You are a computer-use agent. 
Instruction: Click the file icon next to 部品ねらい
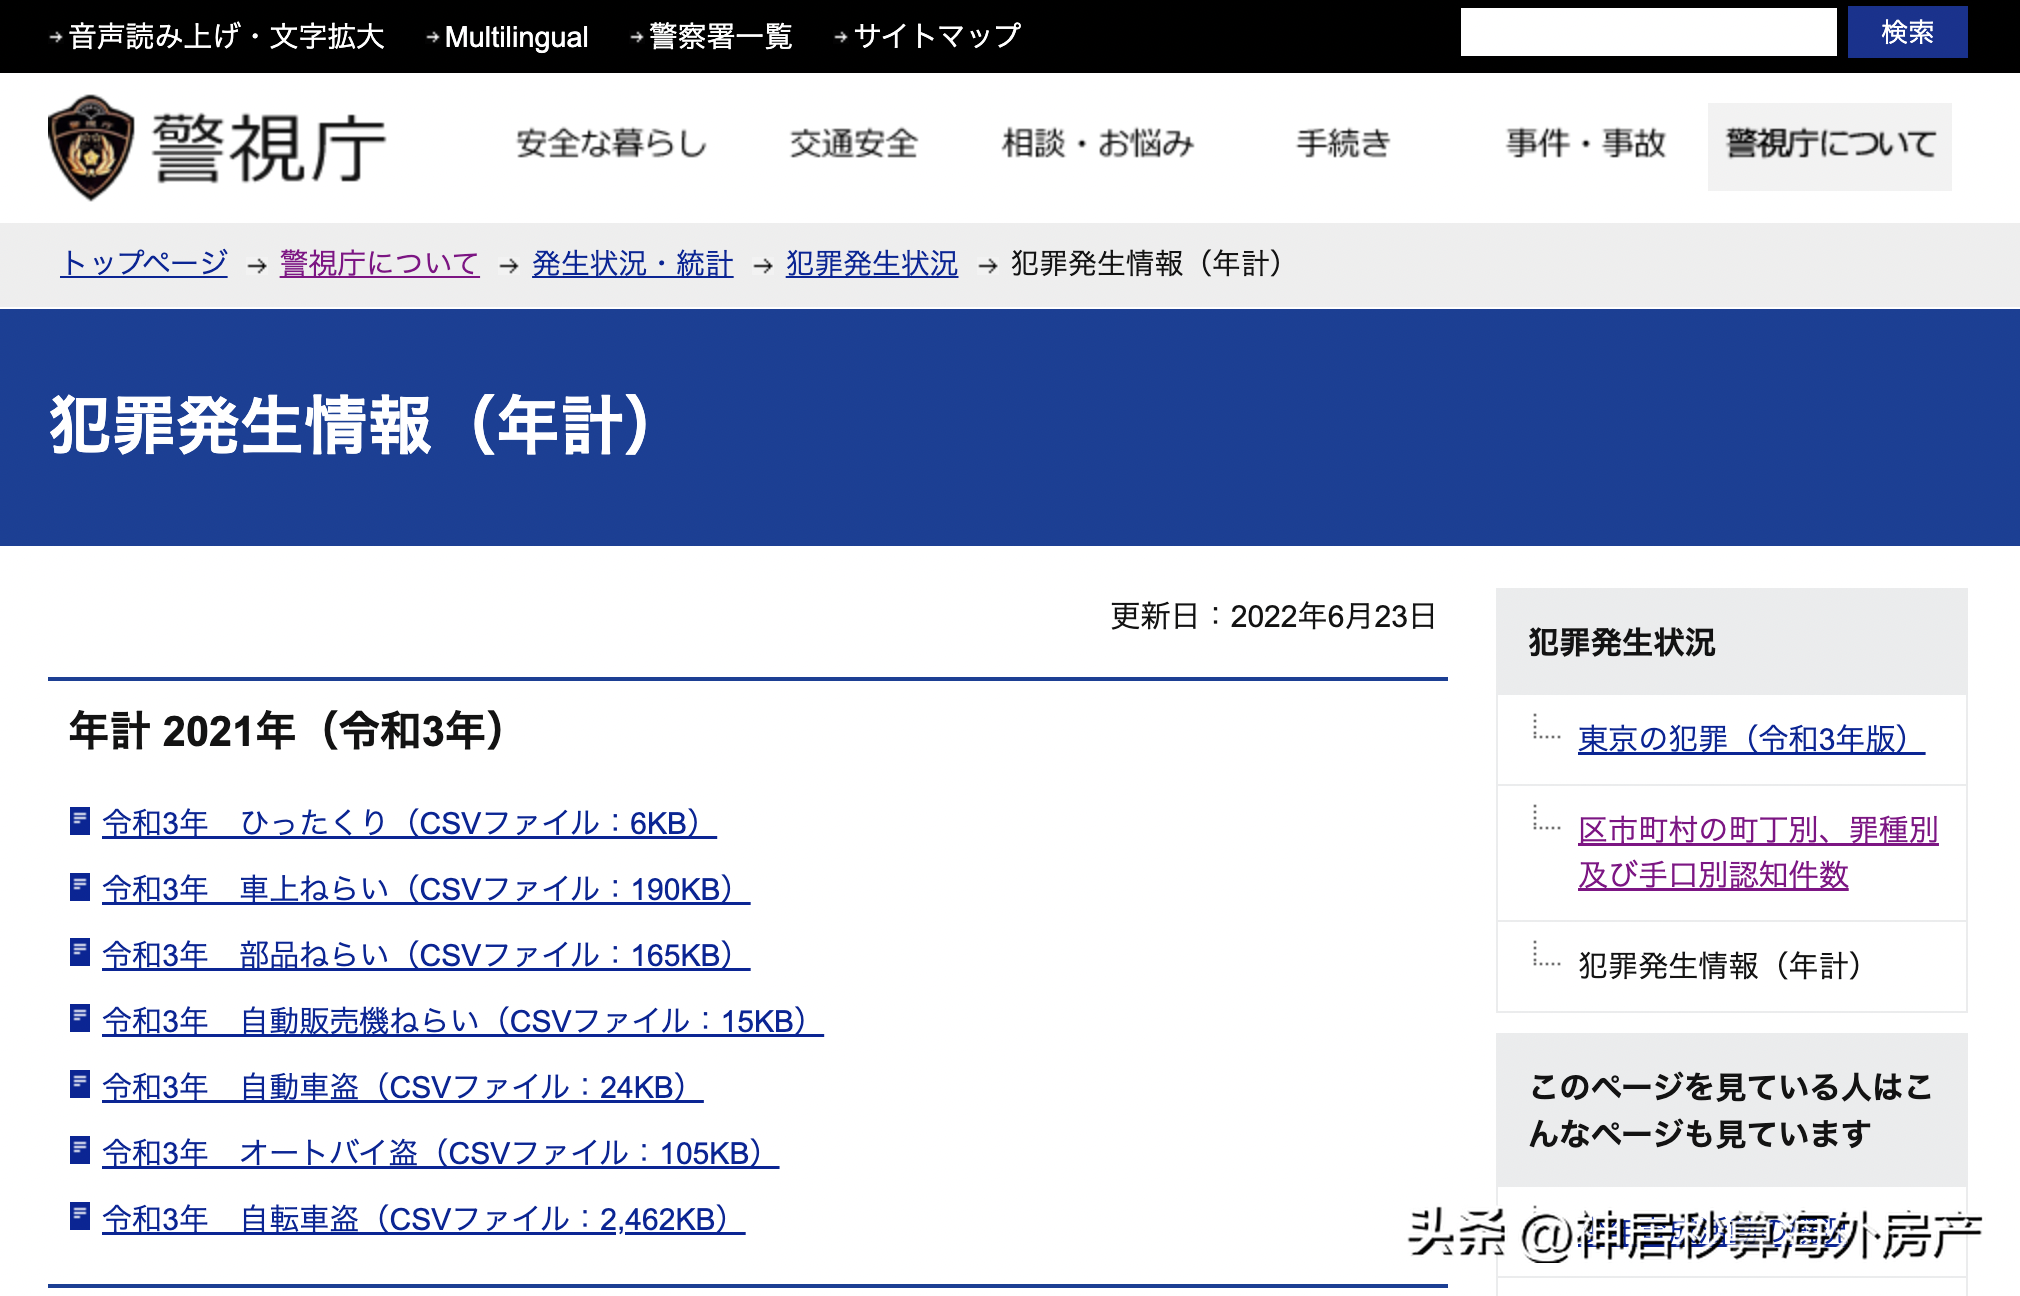click(80, 953)
